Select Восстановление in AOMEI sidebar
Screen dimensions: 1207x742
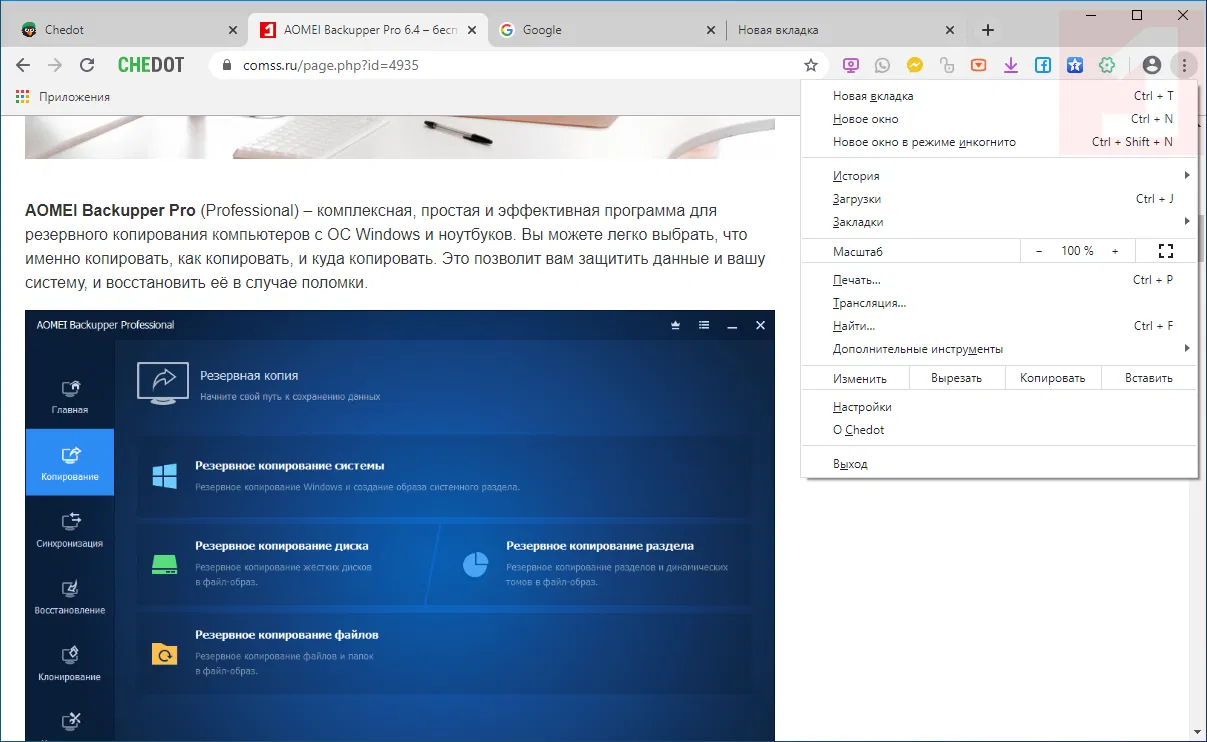click(70, 596)
